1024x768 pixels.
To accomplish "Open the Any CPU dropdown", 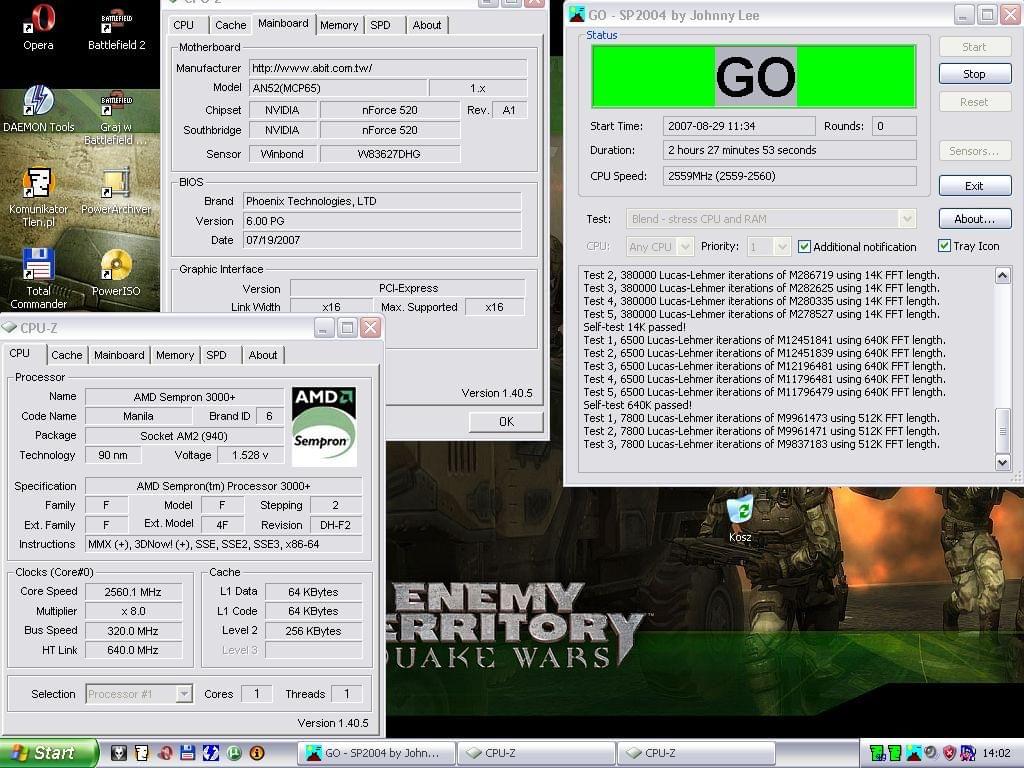I will tap(685, 247).
